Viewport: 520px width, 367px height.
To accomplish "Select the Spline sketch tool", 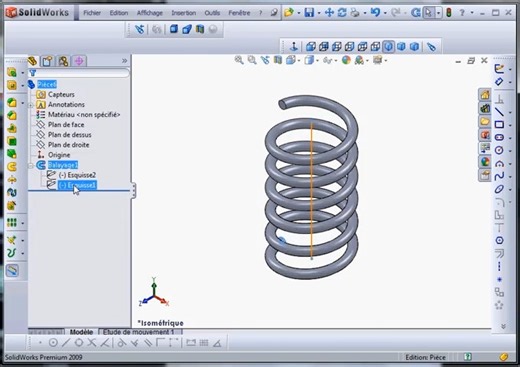I will (499, 176).
